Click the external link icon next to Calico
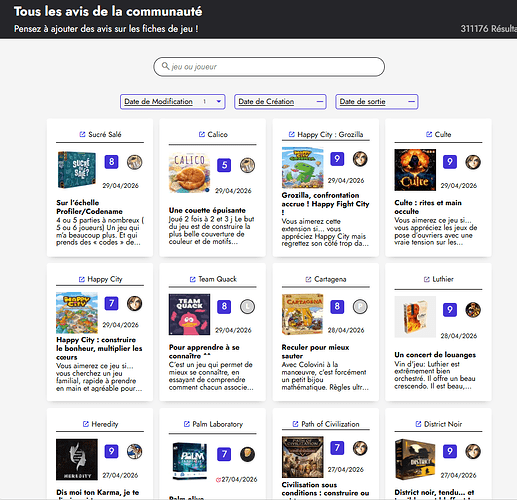 point(202,134)
